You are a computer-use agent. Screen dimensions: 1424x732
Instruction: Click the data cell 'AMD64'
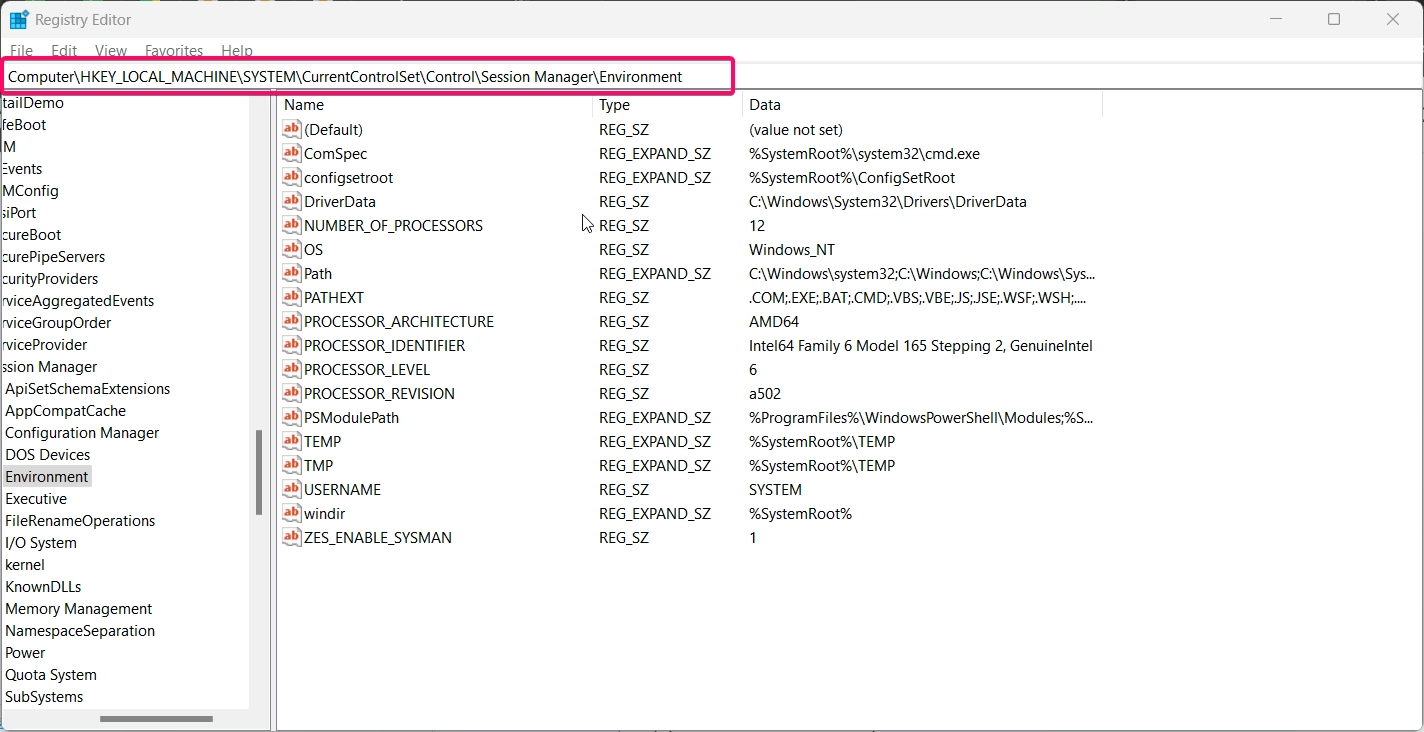click(x=774, y=321)
